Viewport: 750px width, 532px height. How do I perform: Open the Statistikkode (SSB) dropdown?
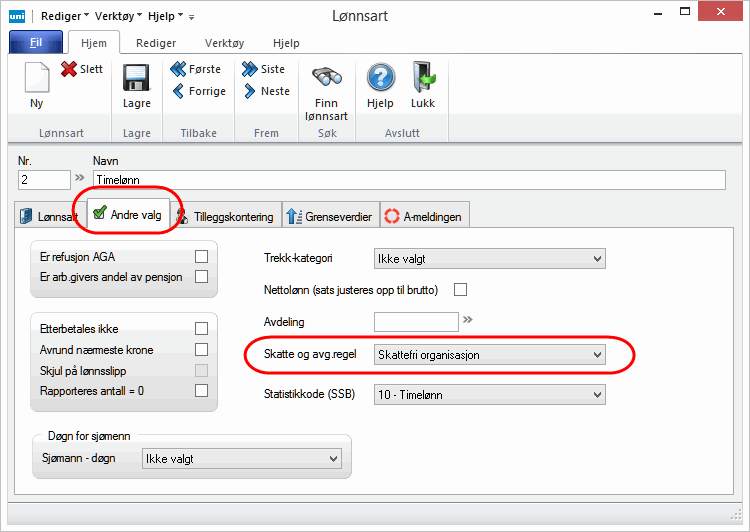click(x=597, y=395)
